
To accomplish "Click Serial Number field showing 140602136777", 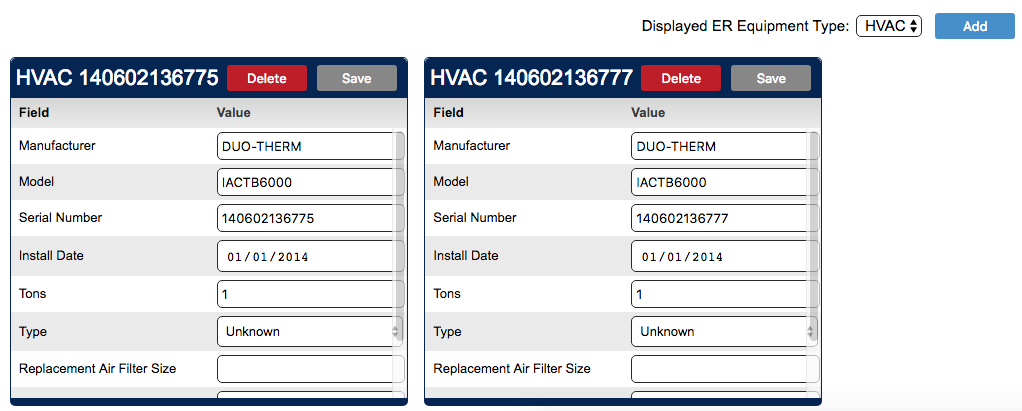I will point(720,218).
